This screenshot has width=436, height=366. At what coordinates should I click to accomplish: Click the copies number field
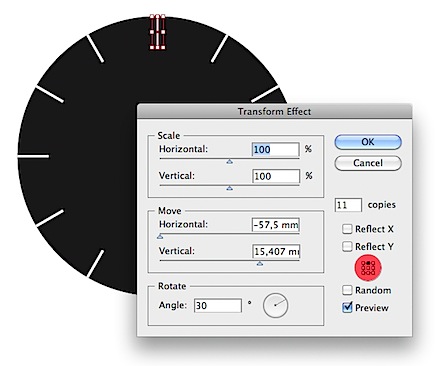tap(348, 205)
